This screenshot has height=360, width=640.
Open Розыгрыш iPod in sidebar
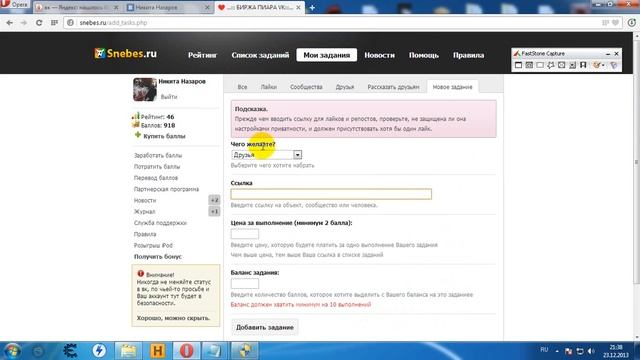point(153,245)
